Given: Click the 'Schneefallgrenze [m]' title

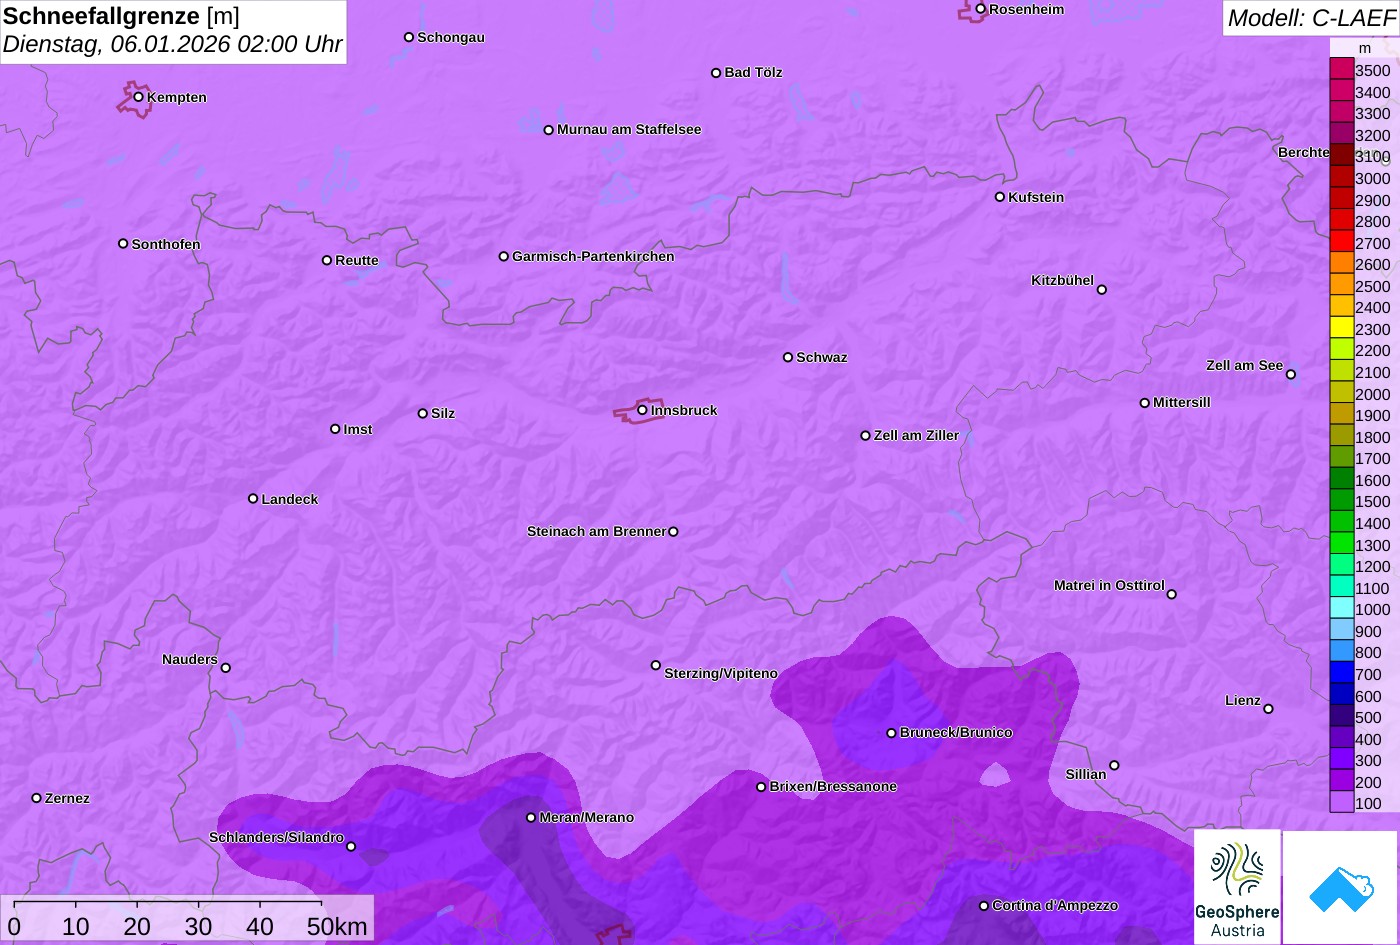Looking at the screenshot, I should pos(122,16).
